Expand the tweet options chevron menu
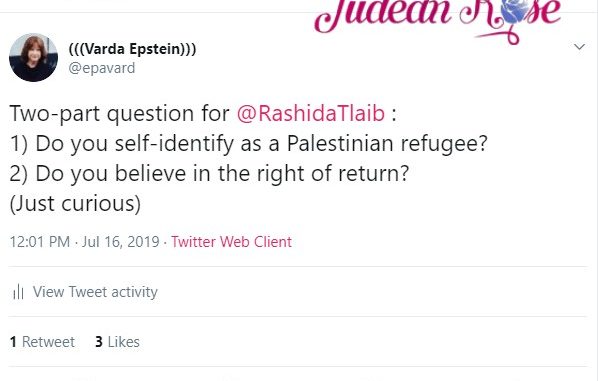 579,47
